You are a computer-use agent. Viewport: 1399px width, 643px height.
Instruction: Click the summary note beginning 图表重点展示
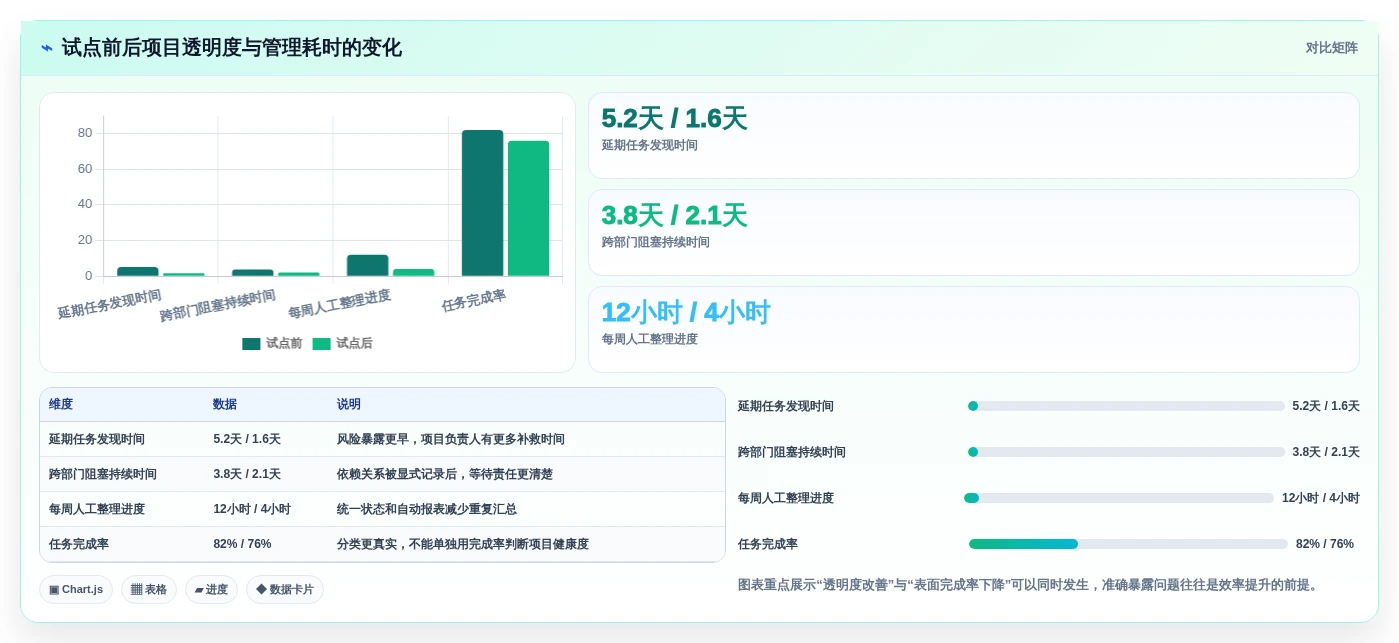tap(1028, 585)
